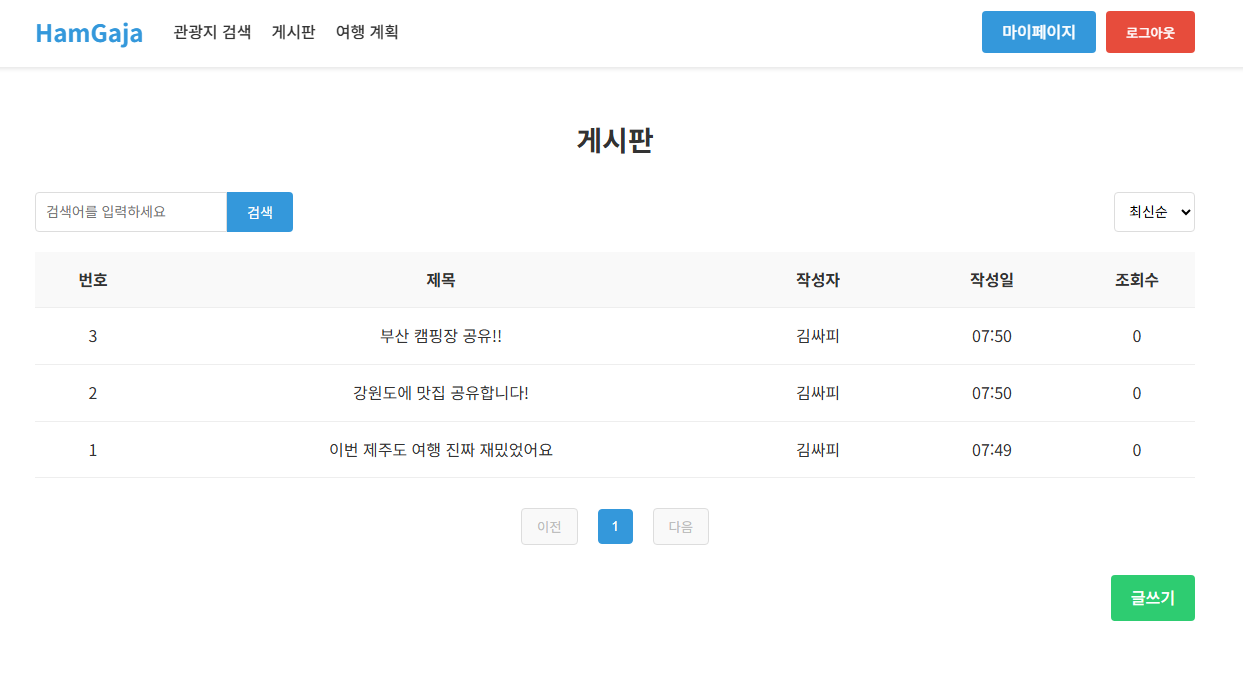The image size is (1243, 673).
Task: Open the 여행 계획 menu
Action: click(367, 32)
